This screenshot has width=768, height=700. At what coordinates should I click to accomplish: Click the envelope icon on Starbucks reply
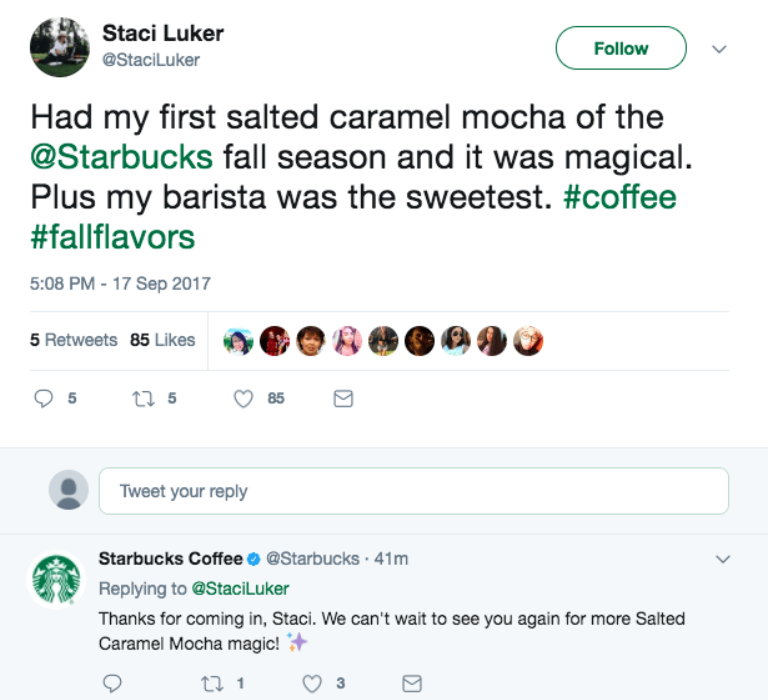pyautogui.click(x=411, y=684)
